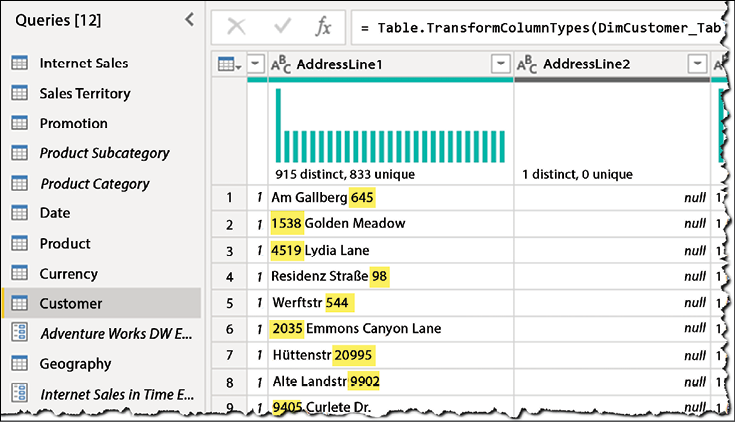
Task: Select the Geography query
Action: pos(75,363)
